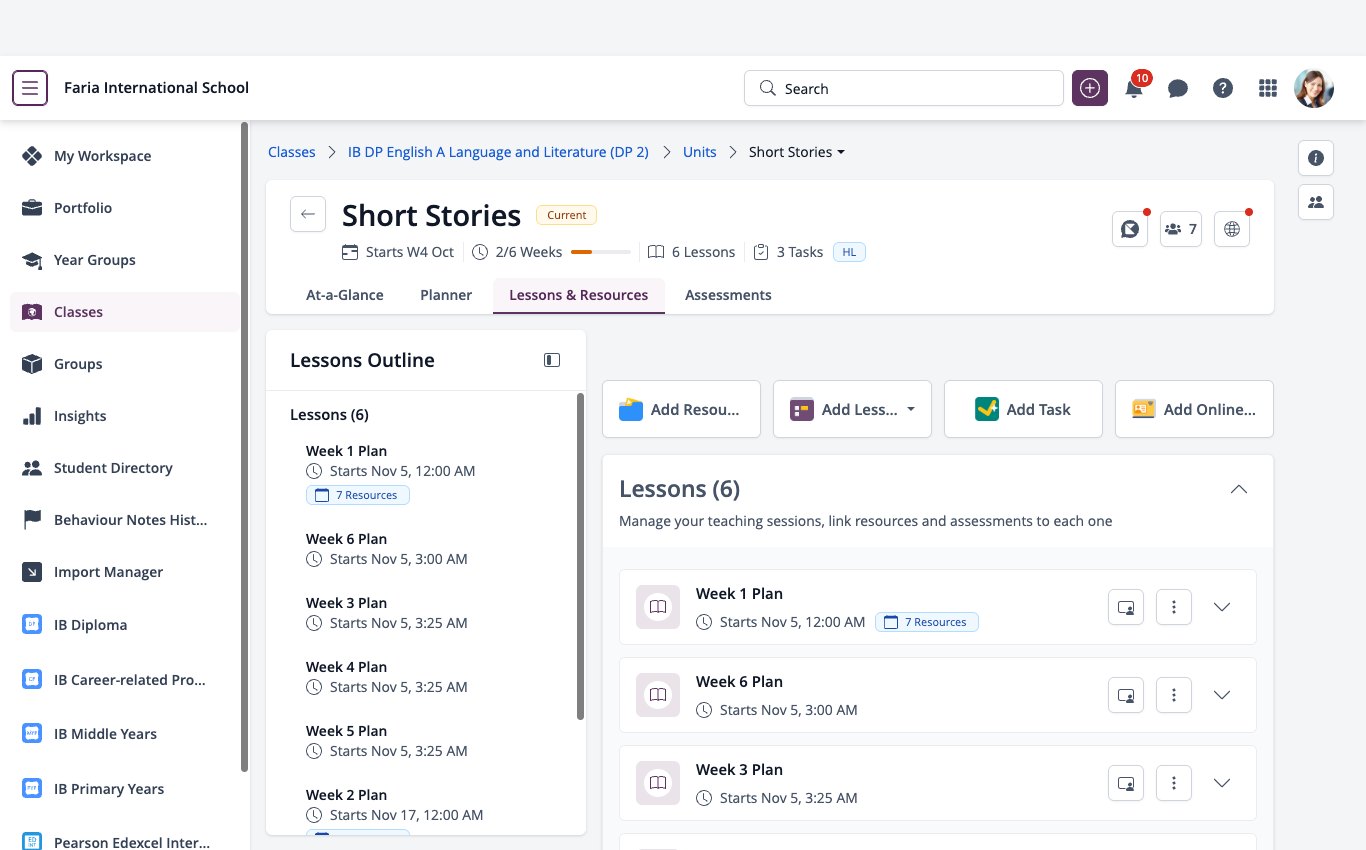Open the Short Stories breadcrumb dropdown
This screenshot has height=850, width=1366.
click(x=797, y=152)
